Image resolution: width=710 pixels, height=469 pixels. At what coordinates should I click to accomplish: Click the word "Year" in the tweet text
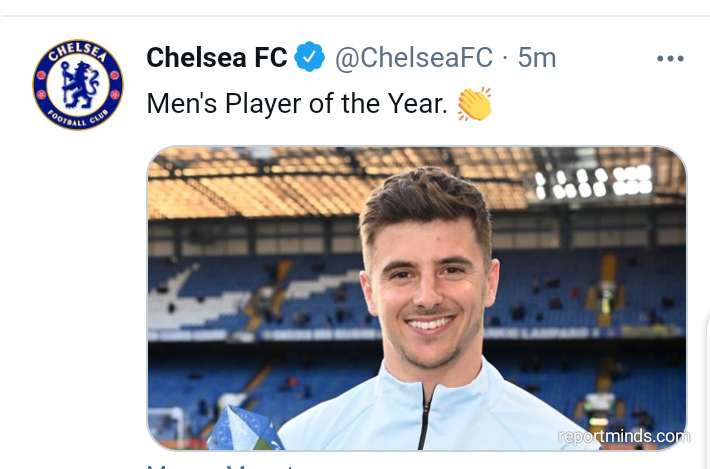(408, 103)
